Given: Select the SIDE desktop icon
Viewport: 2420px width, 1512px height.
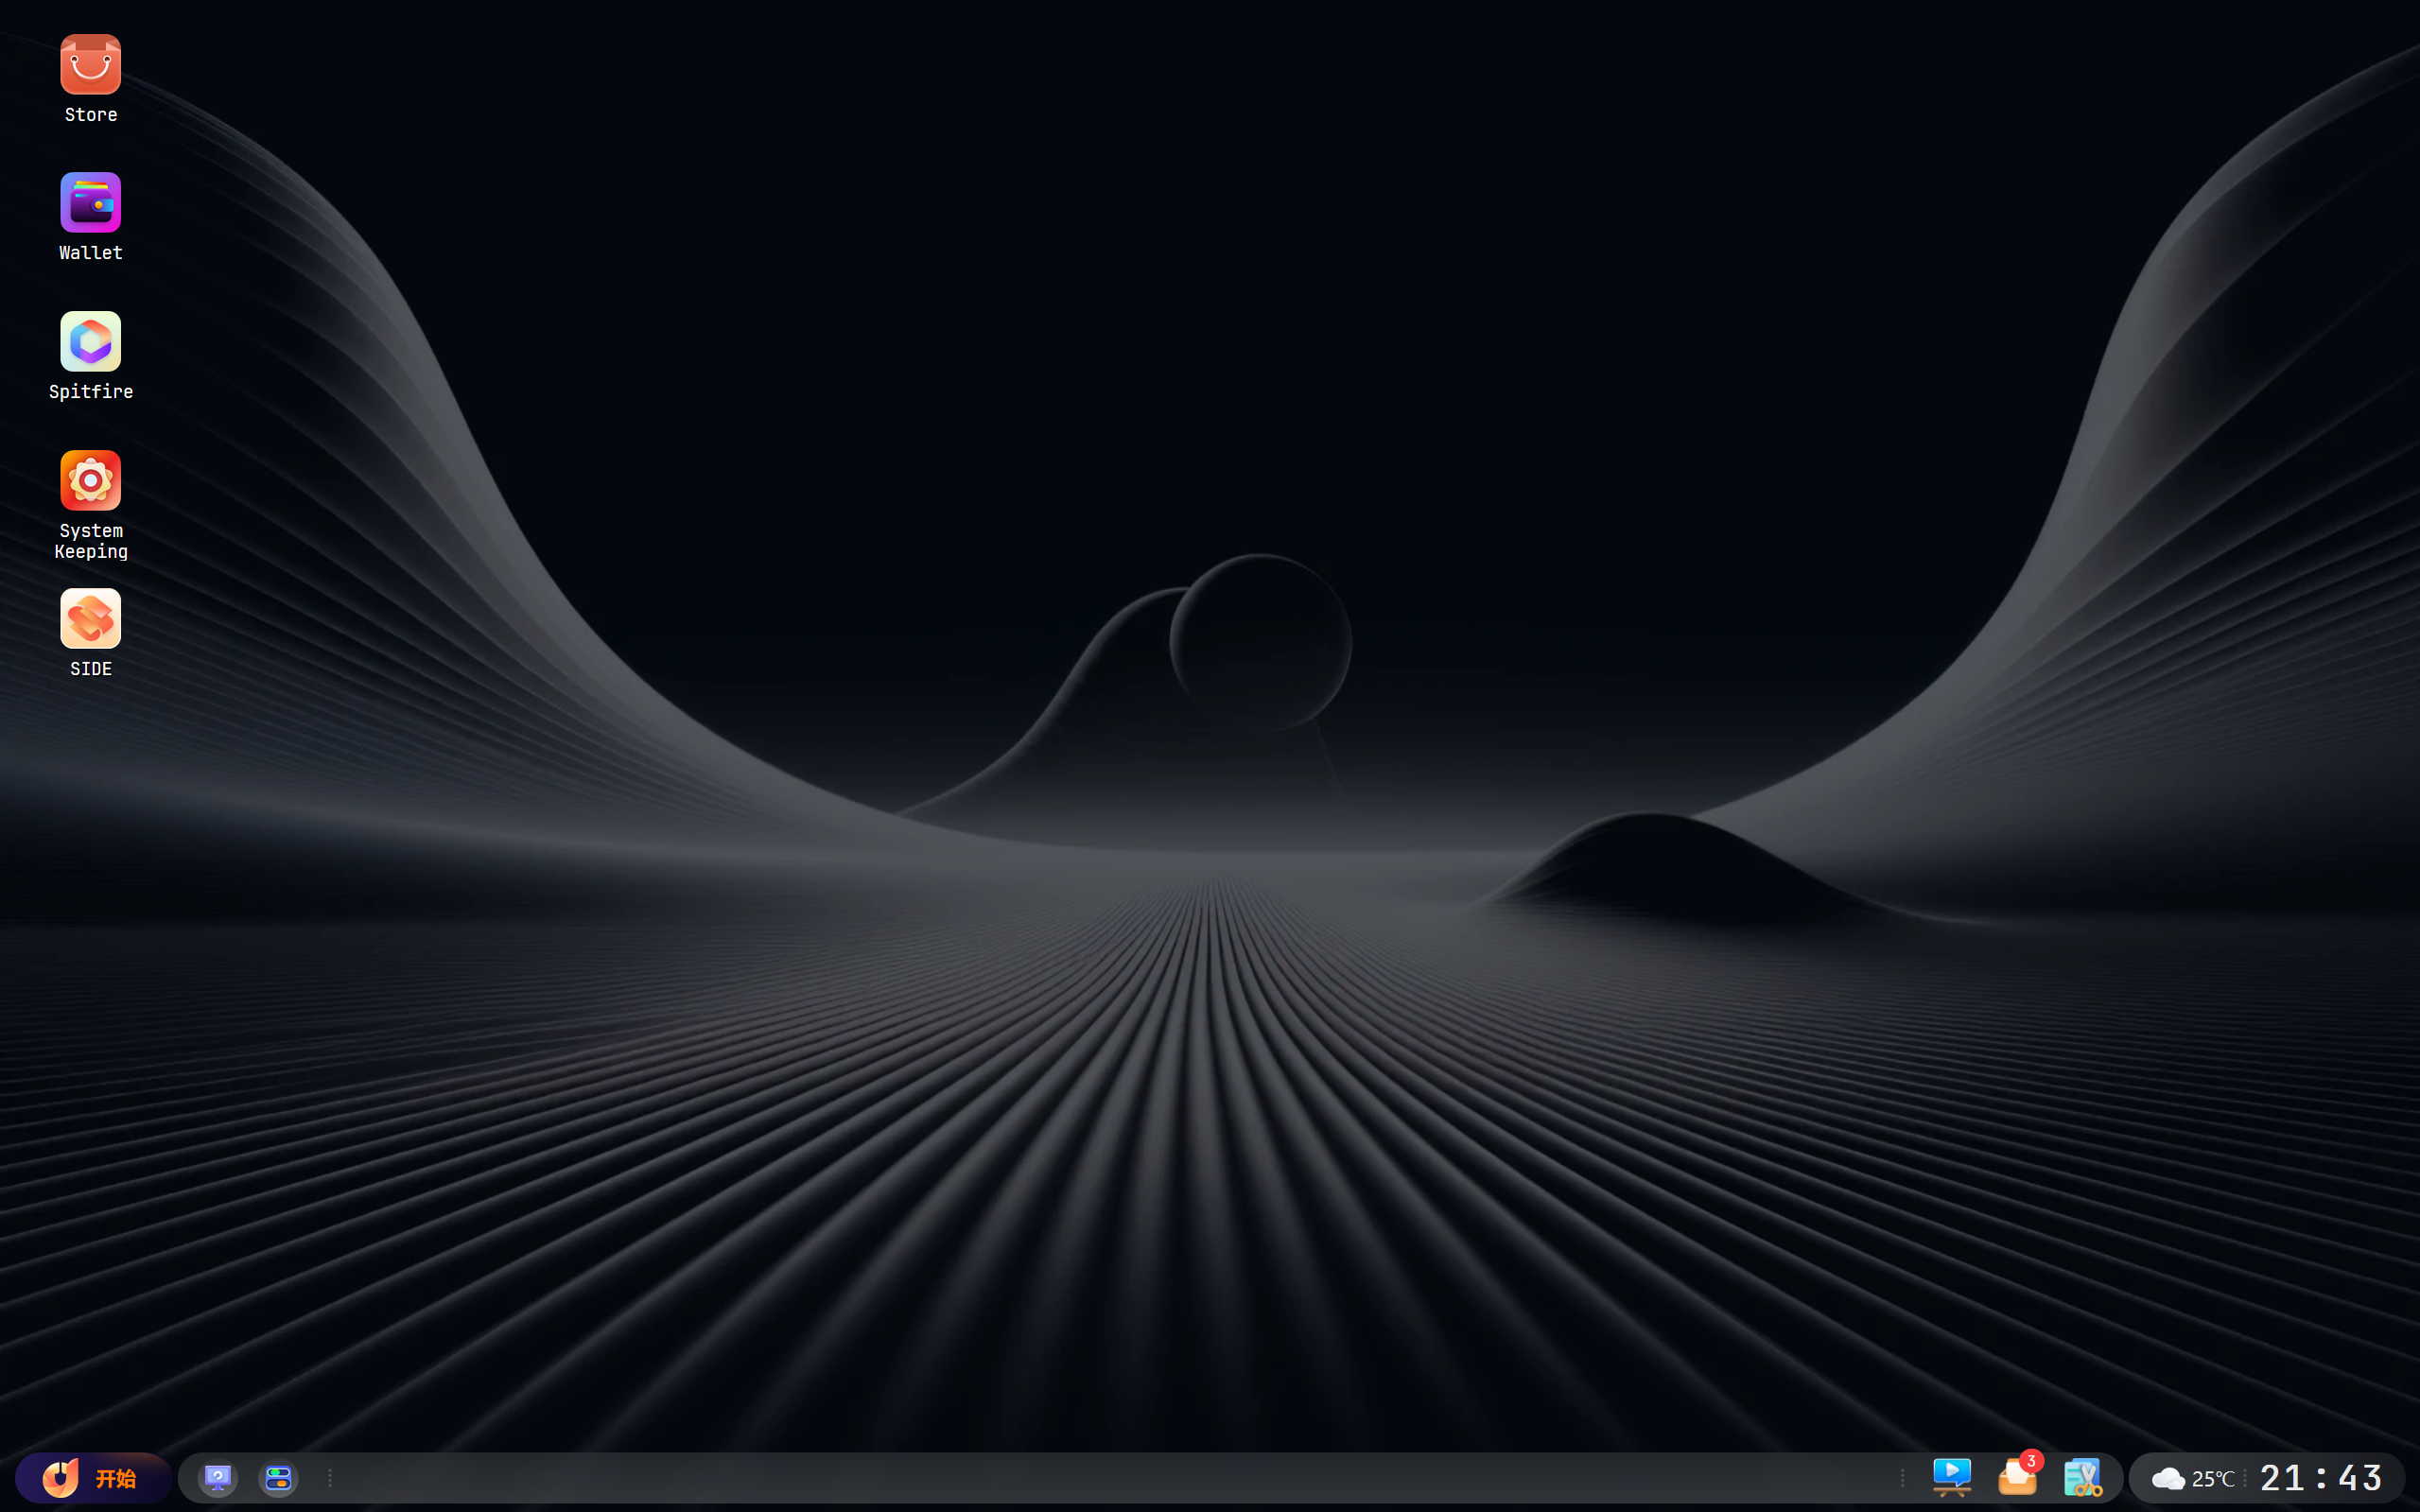Looking at the screenshot, I should 90,618.
